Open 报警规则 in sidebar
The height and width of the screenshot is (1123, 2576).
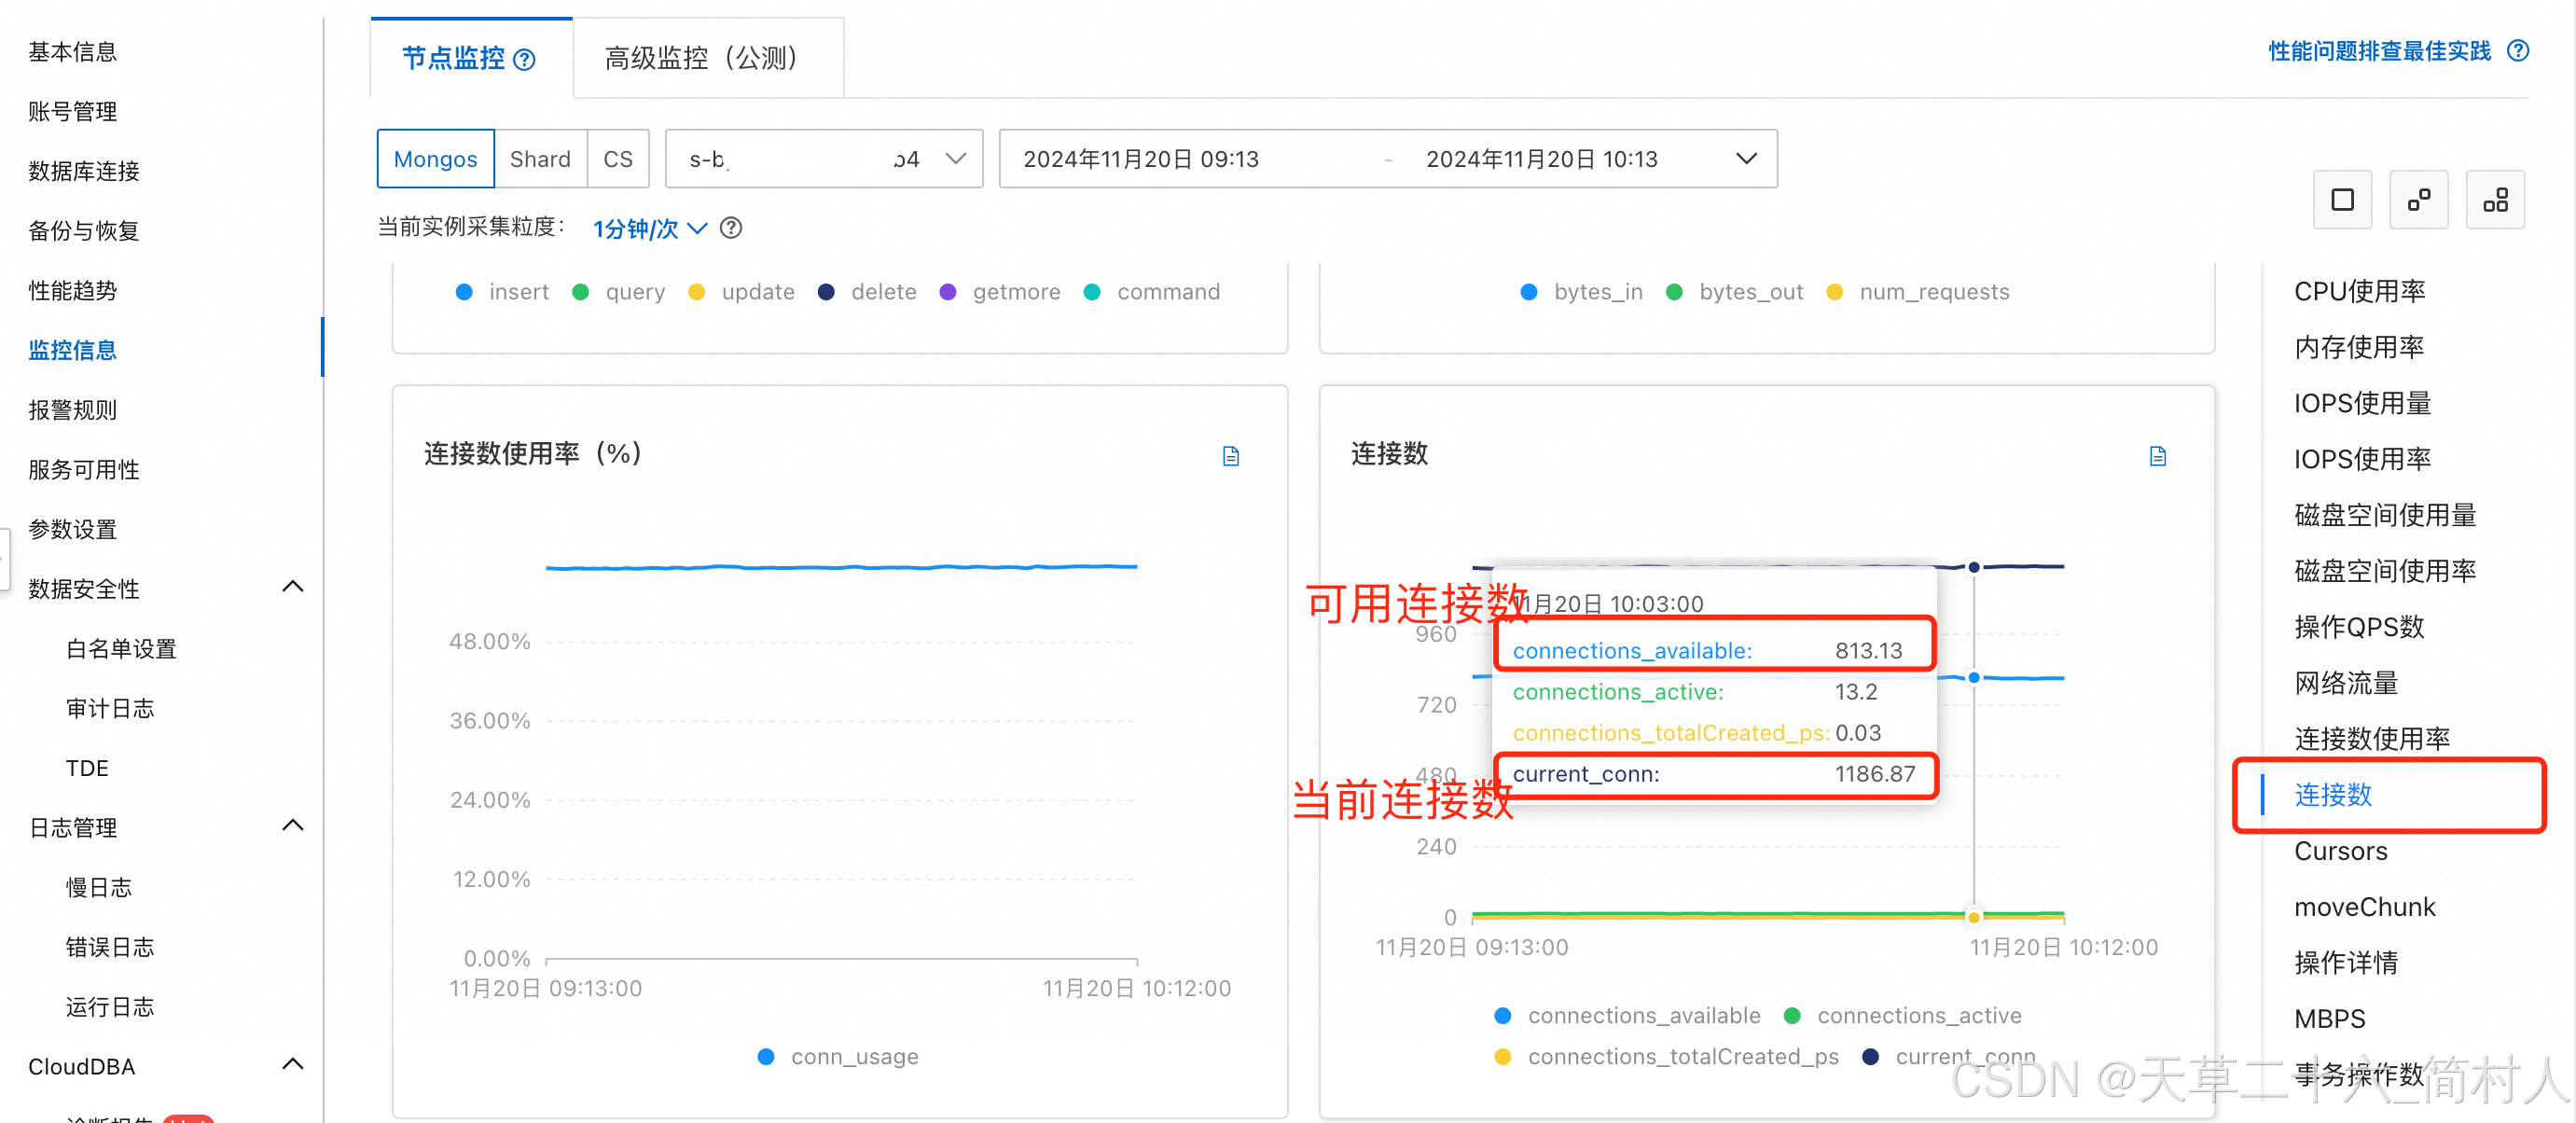[x=72, y=411]
